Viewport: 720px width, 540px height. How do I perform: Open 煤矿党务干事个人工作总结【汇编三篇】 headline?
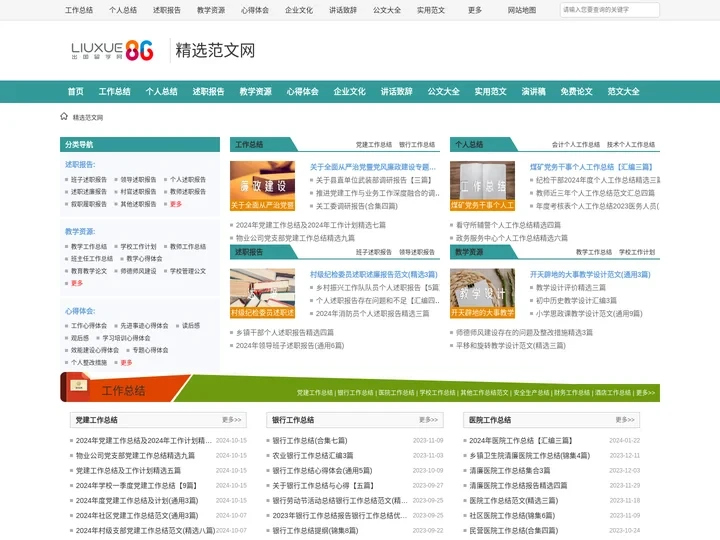click(x=591, y=167)
